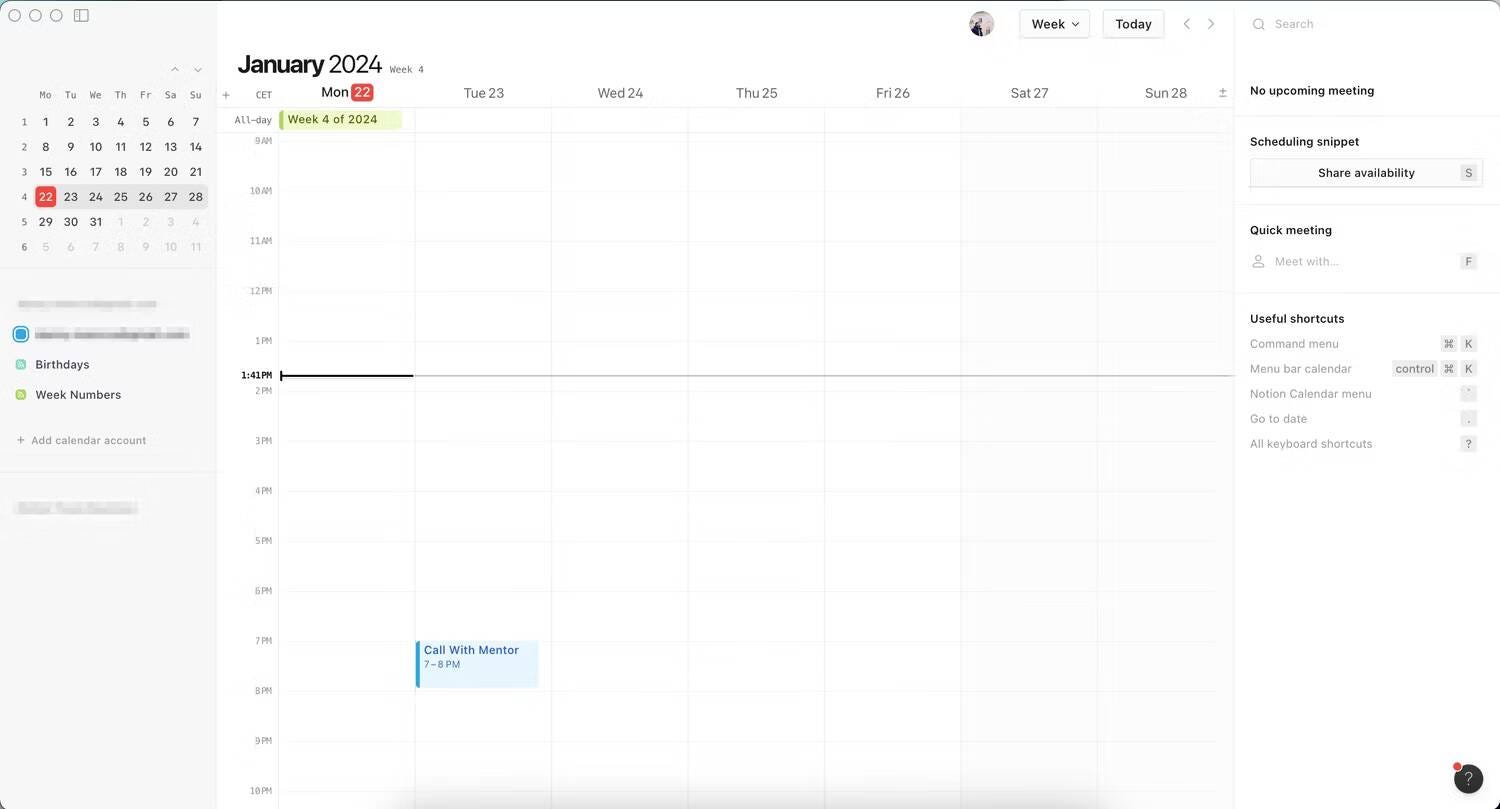
Task: Go to next week arrow
Action: 1211,24
